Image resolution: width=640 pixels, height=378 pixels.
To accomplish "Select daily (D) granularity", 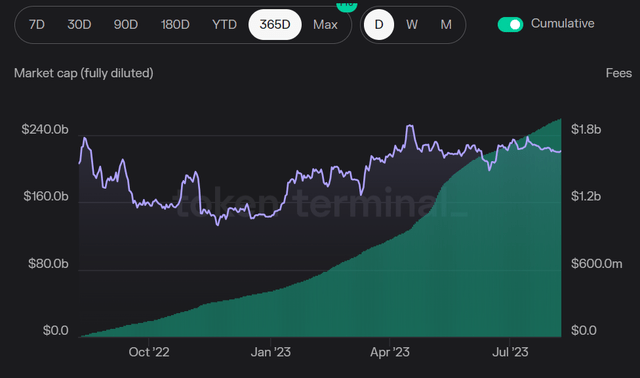I will (379, 24).
